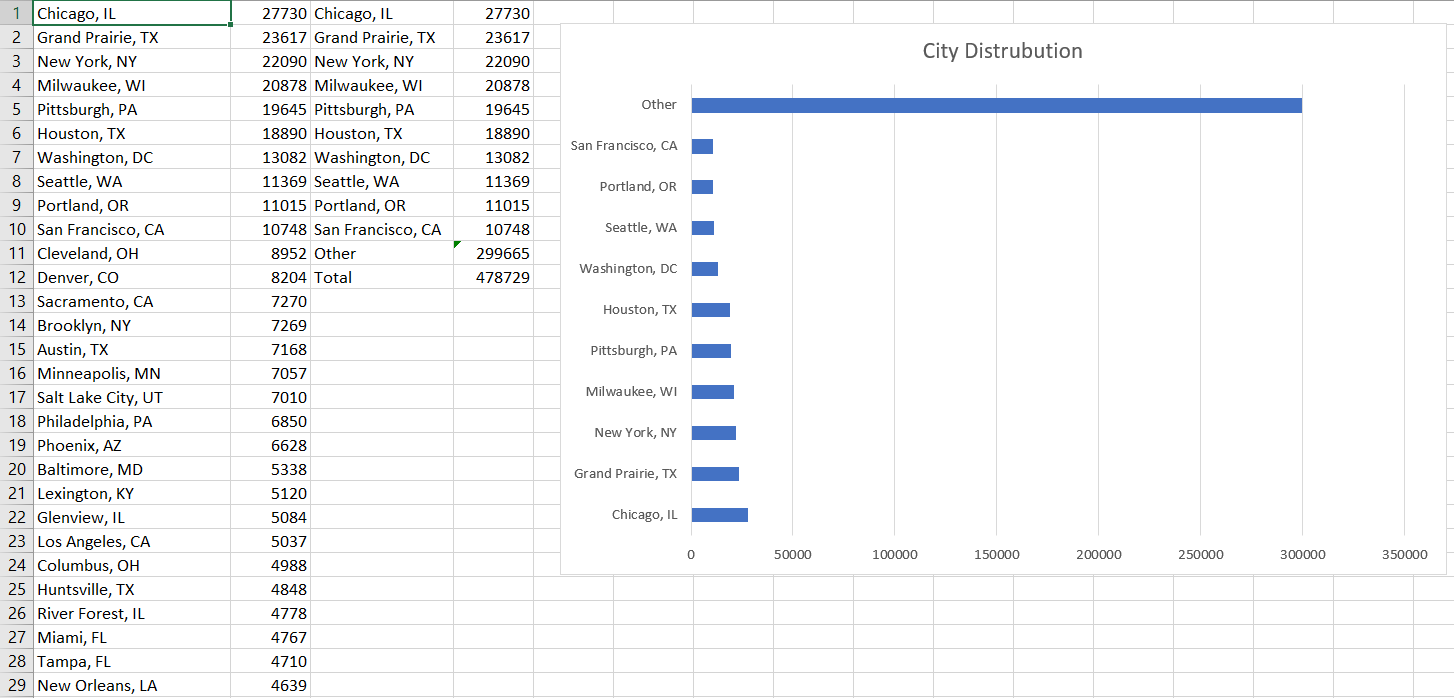The height and width of the screenshot is (698, 1454).
Task: Select the cell containing Chicago, IL in first column
Action: tap(130, 14)
